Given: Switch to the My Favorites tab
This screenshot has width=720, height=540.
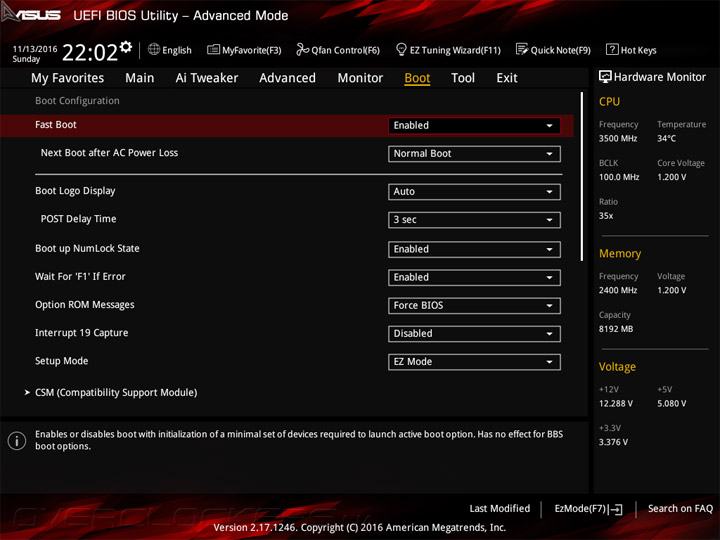Looking at the screenshot, I should click(x=68, y=78).
